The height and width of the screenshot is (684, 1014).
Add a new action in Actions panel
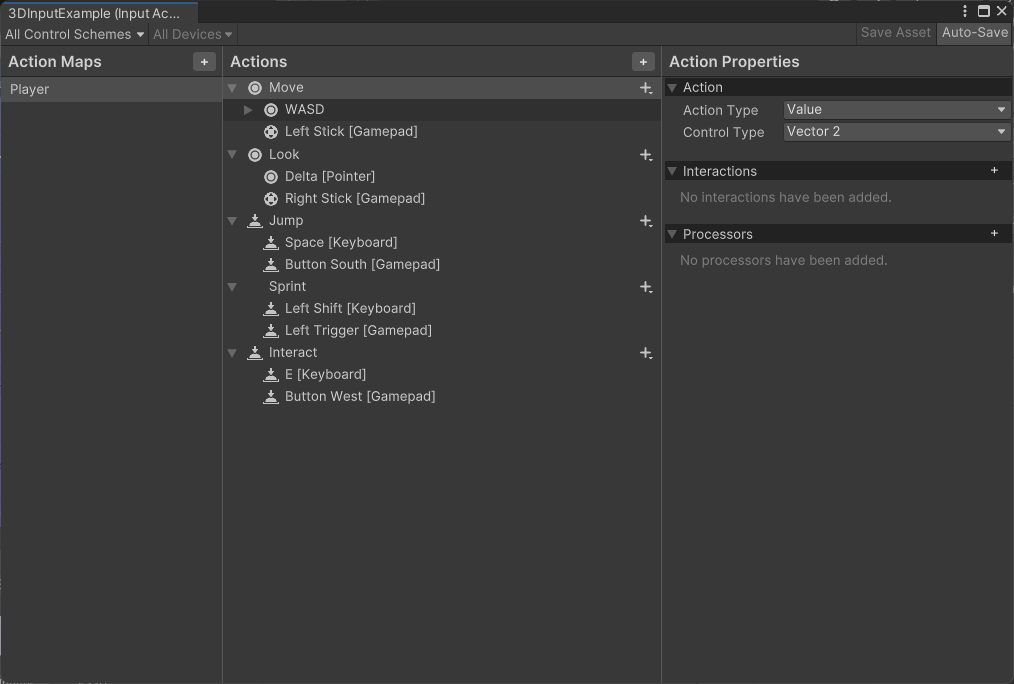[643, 62]
